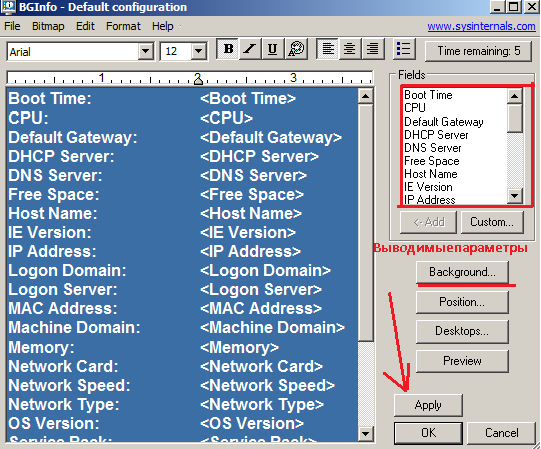The width and height of the screenshot is (541, 449).
Task: Click the Apply button
Action: coord(428,405)
